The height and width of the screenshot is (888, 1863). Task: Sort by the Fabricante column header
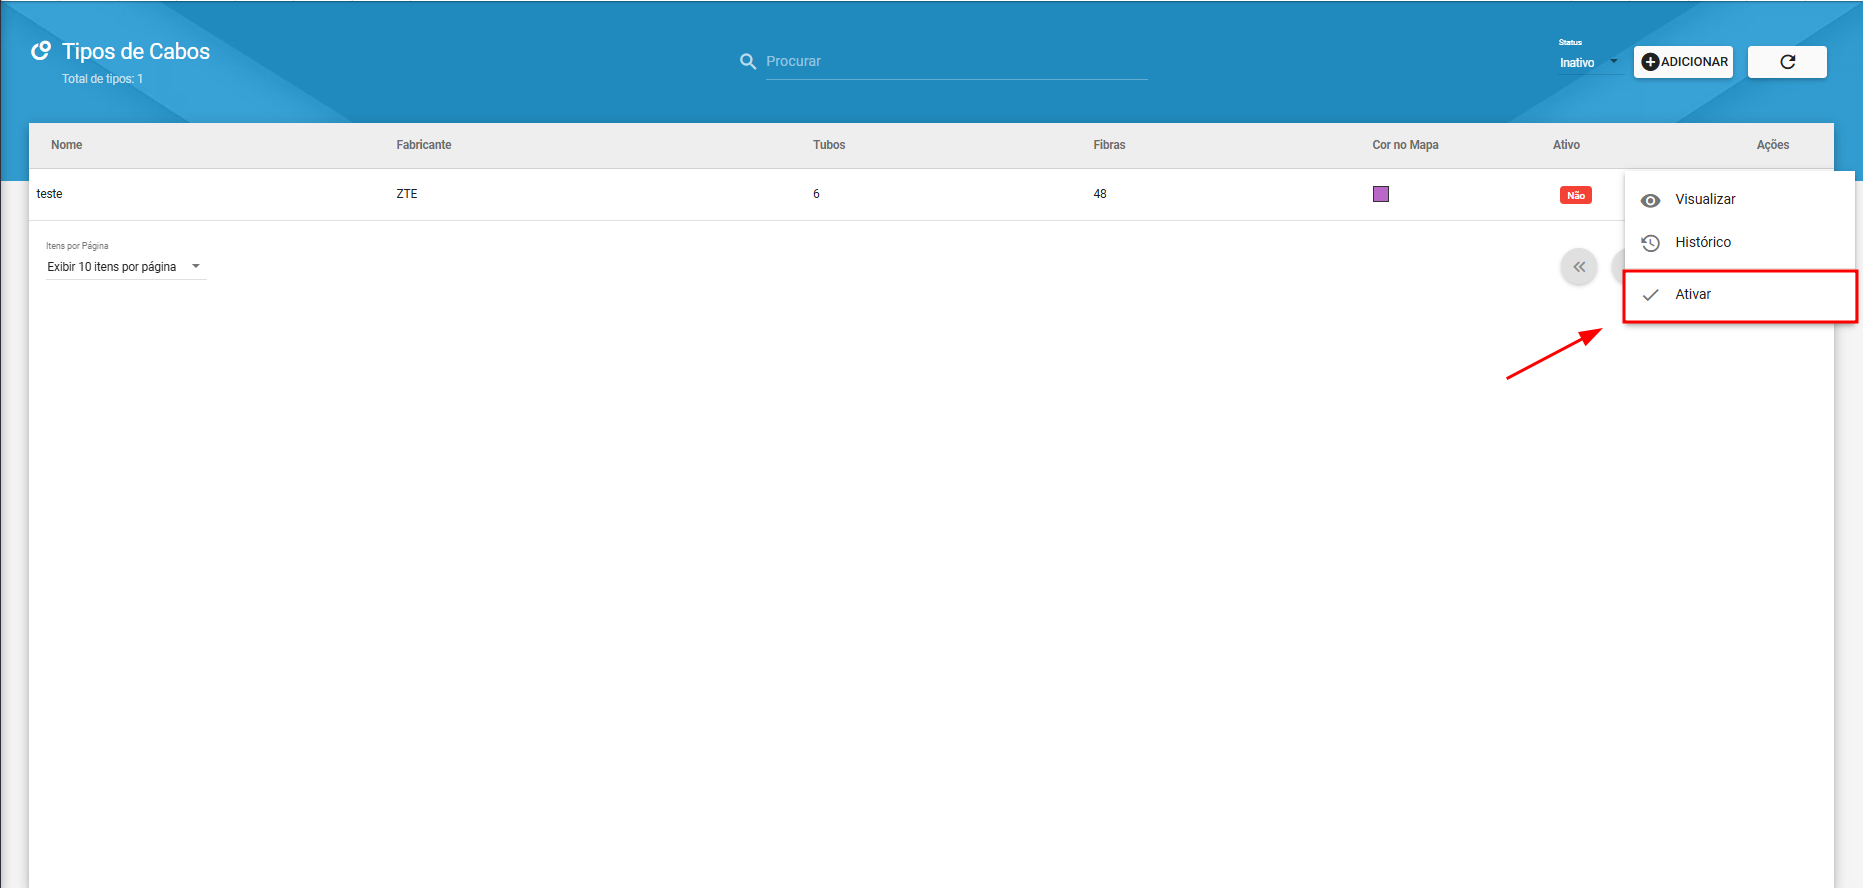click(424, 145)
